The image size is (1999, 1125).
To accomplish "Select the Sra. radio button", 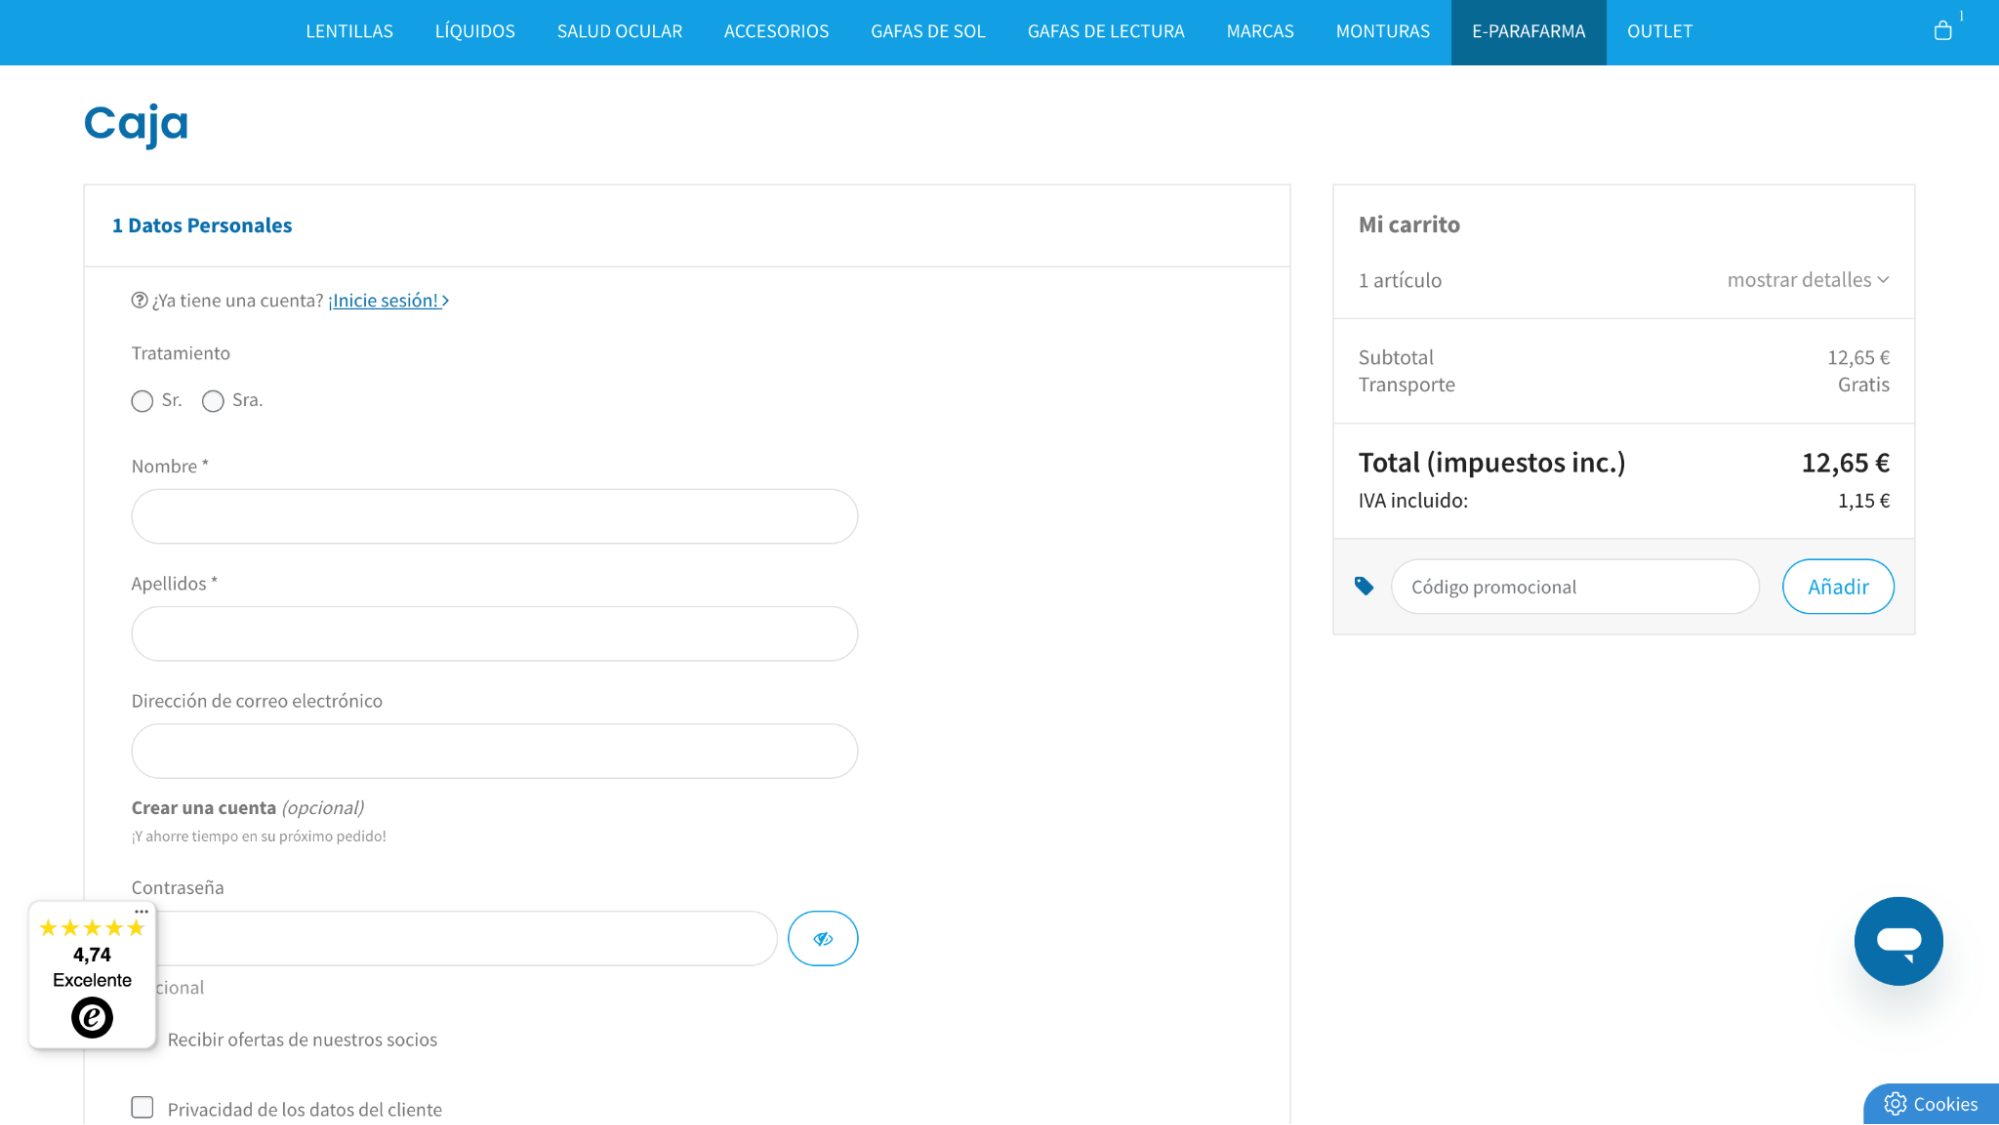I will [x=213, y=401].
